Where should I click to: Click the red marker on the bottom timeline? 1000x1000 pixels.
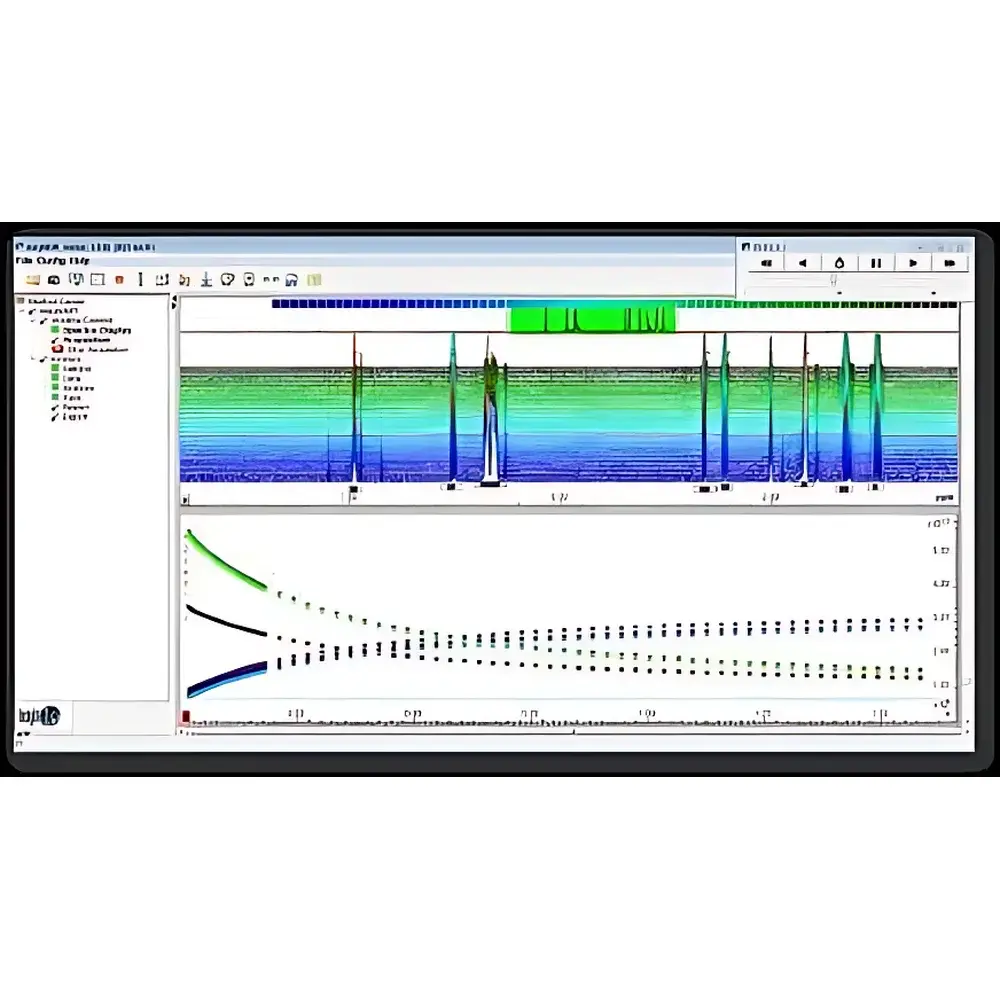click(x=186, y=717)
